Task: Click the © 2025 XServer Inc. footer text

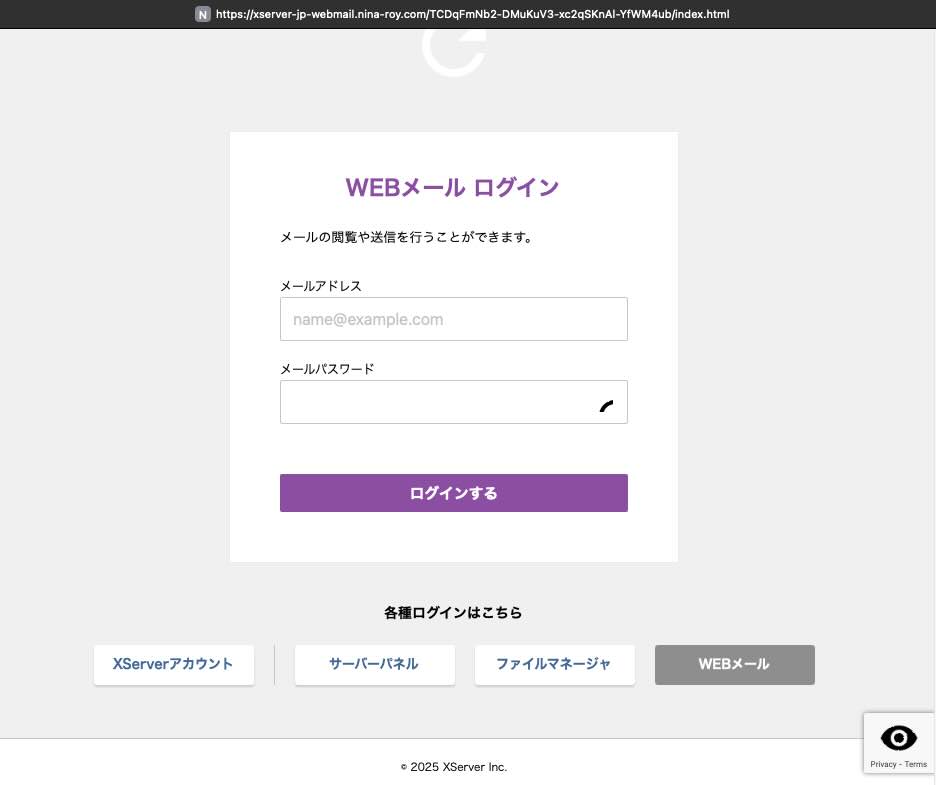Action: click(454, 767)
